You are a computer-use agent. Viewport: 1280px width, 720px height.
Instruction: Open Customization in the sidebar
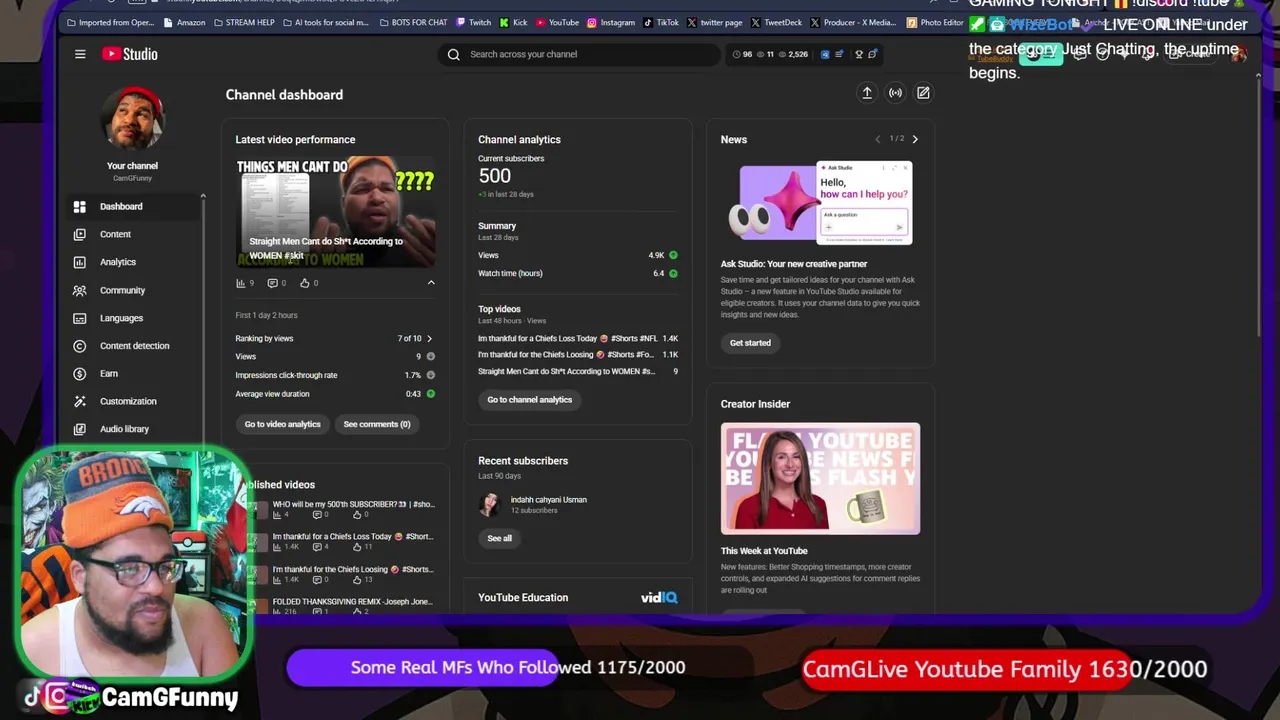coord(134,401)
